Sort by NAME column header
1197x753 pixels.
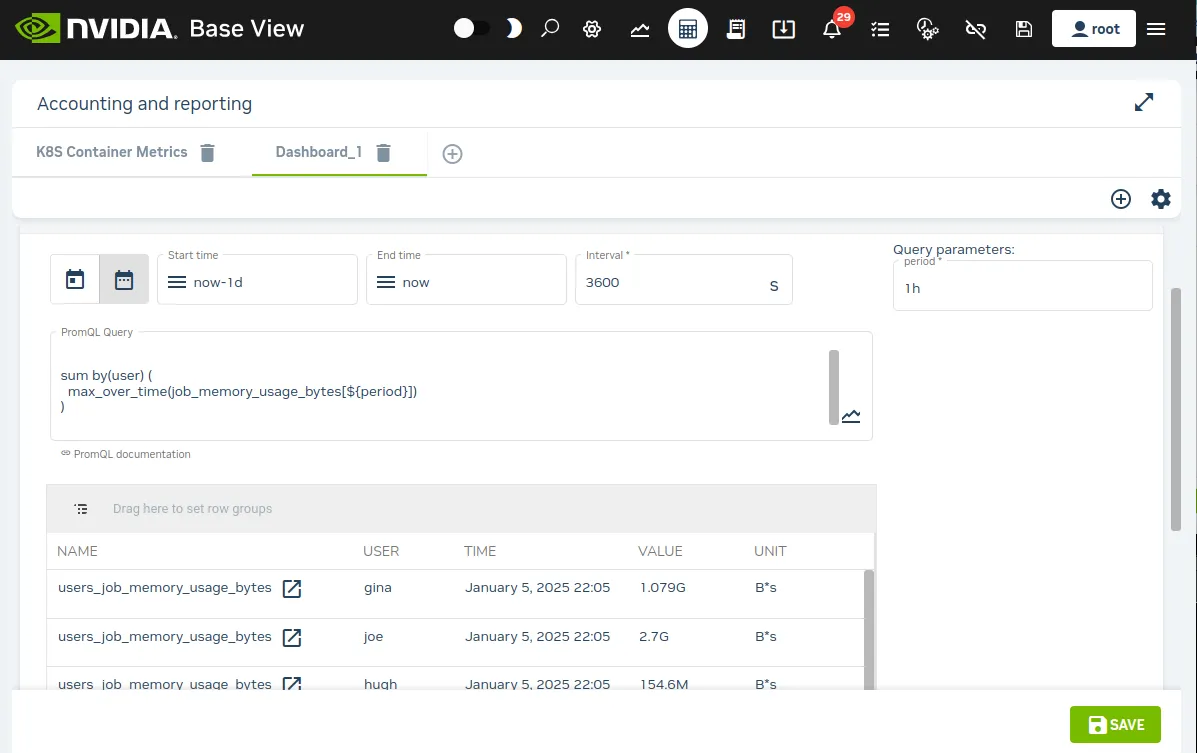(77, 551)
